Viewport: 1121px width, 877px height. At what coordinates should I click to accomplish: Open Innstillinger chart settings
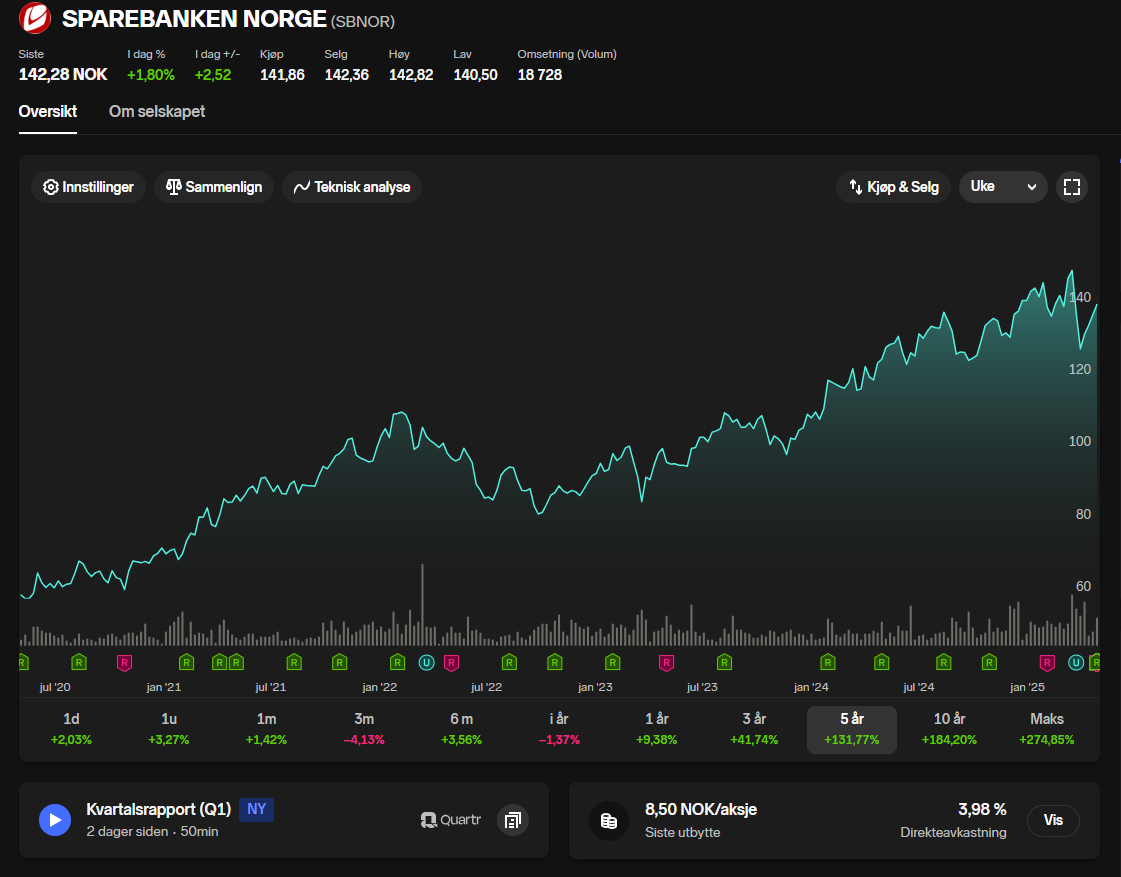pyautogui.click(x=89, y=187)
